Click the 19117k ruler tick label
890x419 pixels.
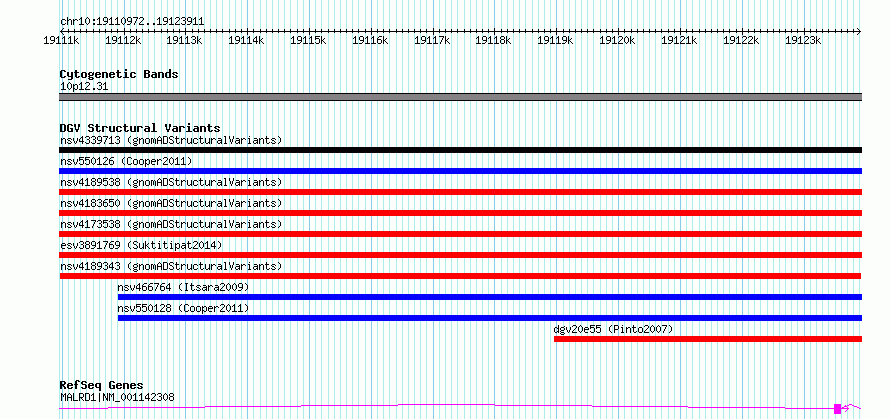tap(432, 40)
